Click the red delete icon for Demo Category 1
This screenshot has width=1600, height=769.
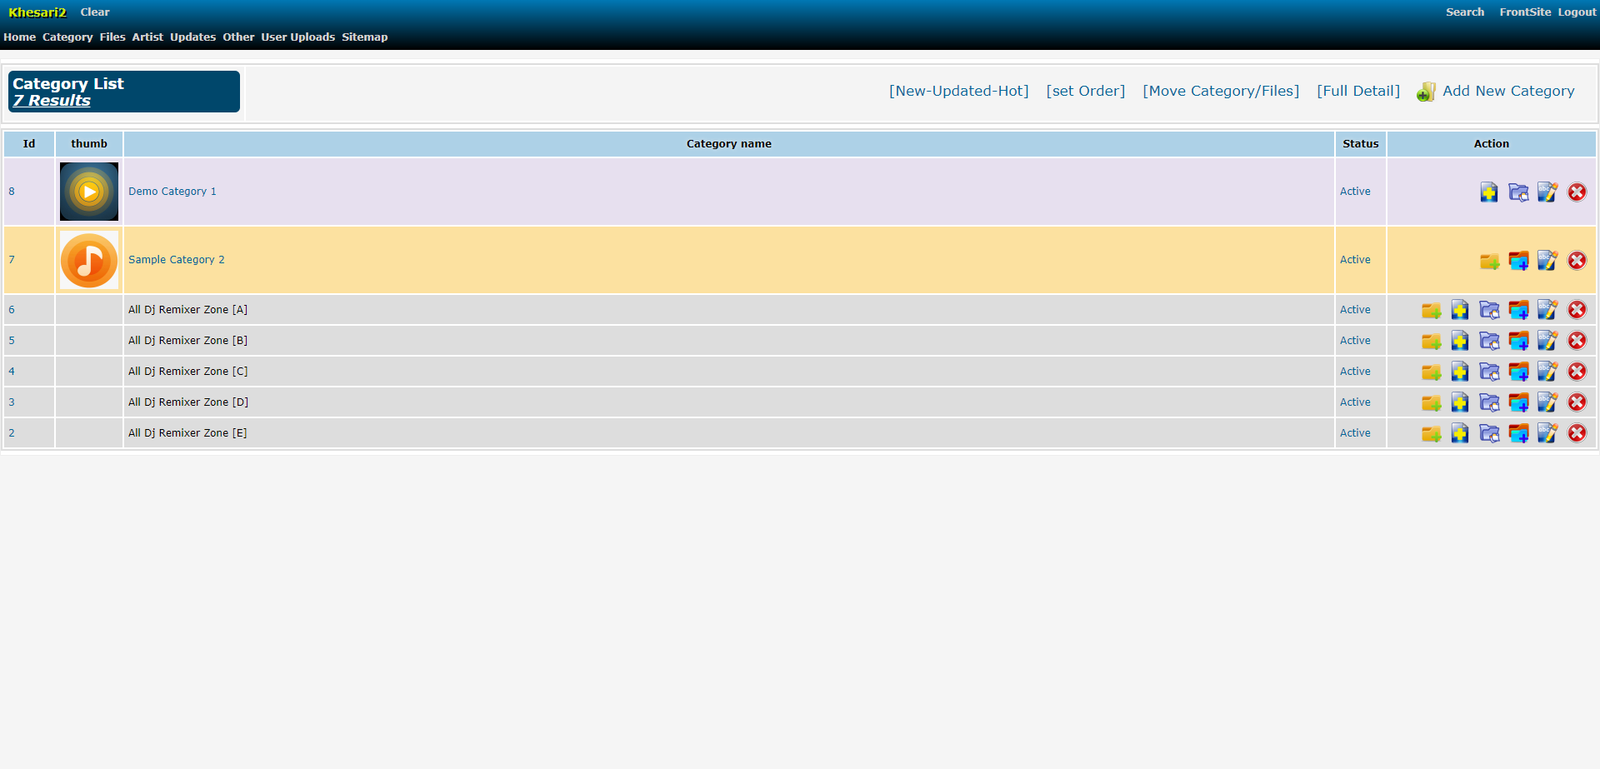pyautogui.click(x=1577, y=192)
